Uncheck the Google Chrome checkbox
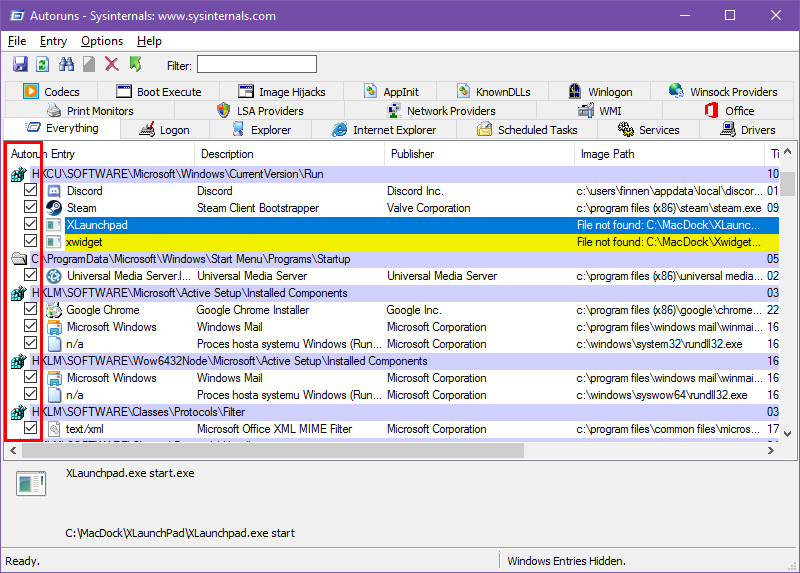Viewport: 800px width, 573px height. tap(31, 309)
